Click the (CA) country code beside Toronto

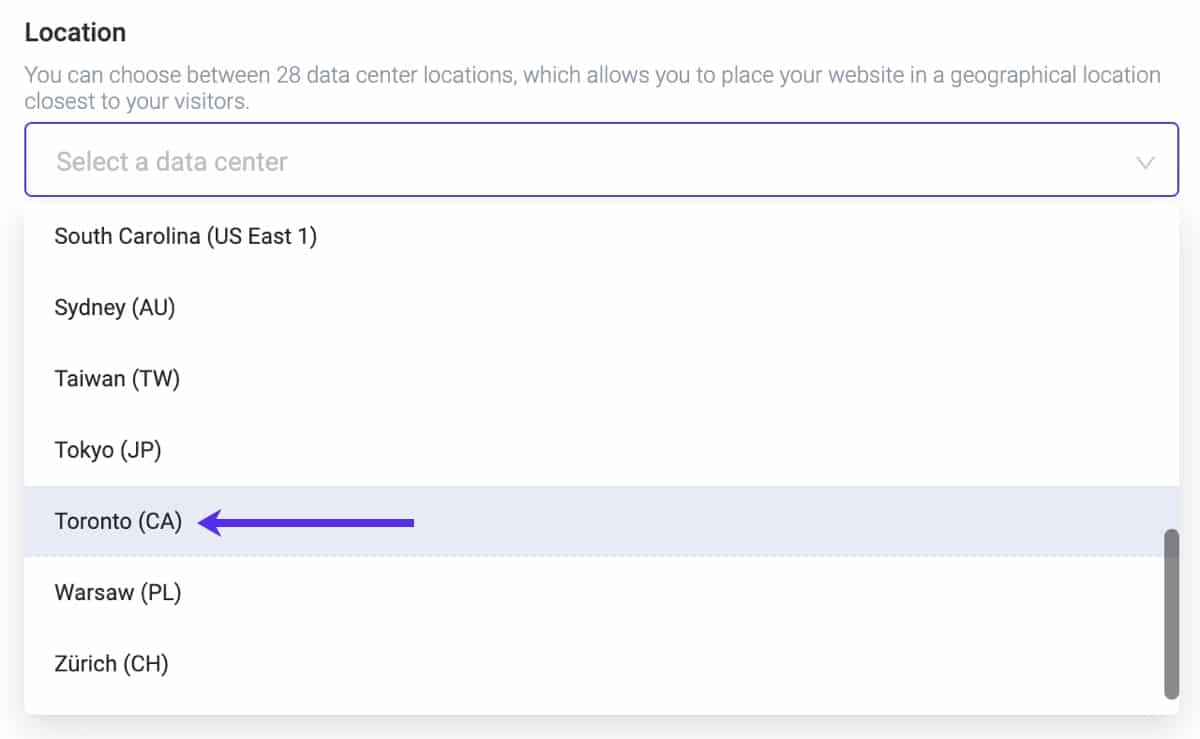coord(160,521)
